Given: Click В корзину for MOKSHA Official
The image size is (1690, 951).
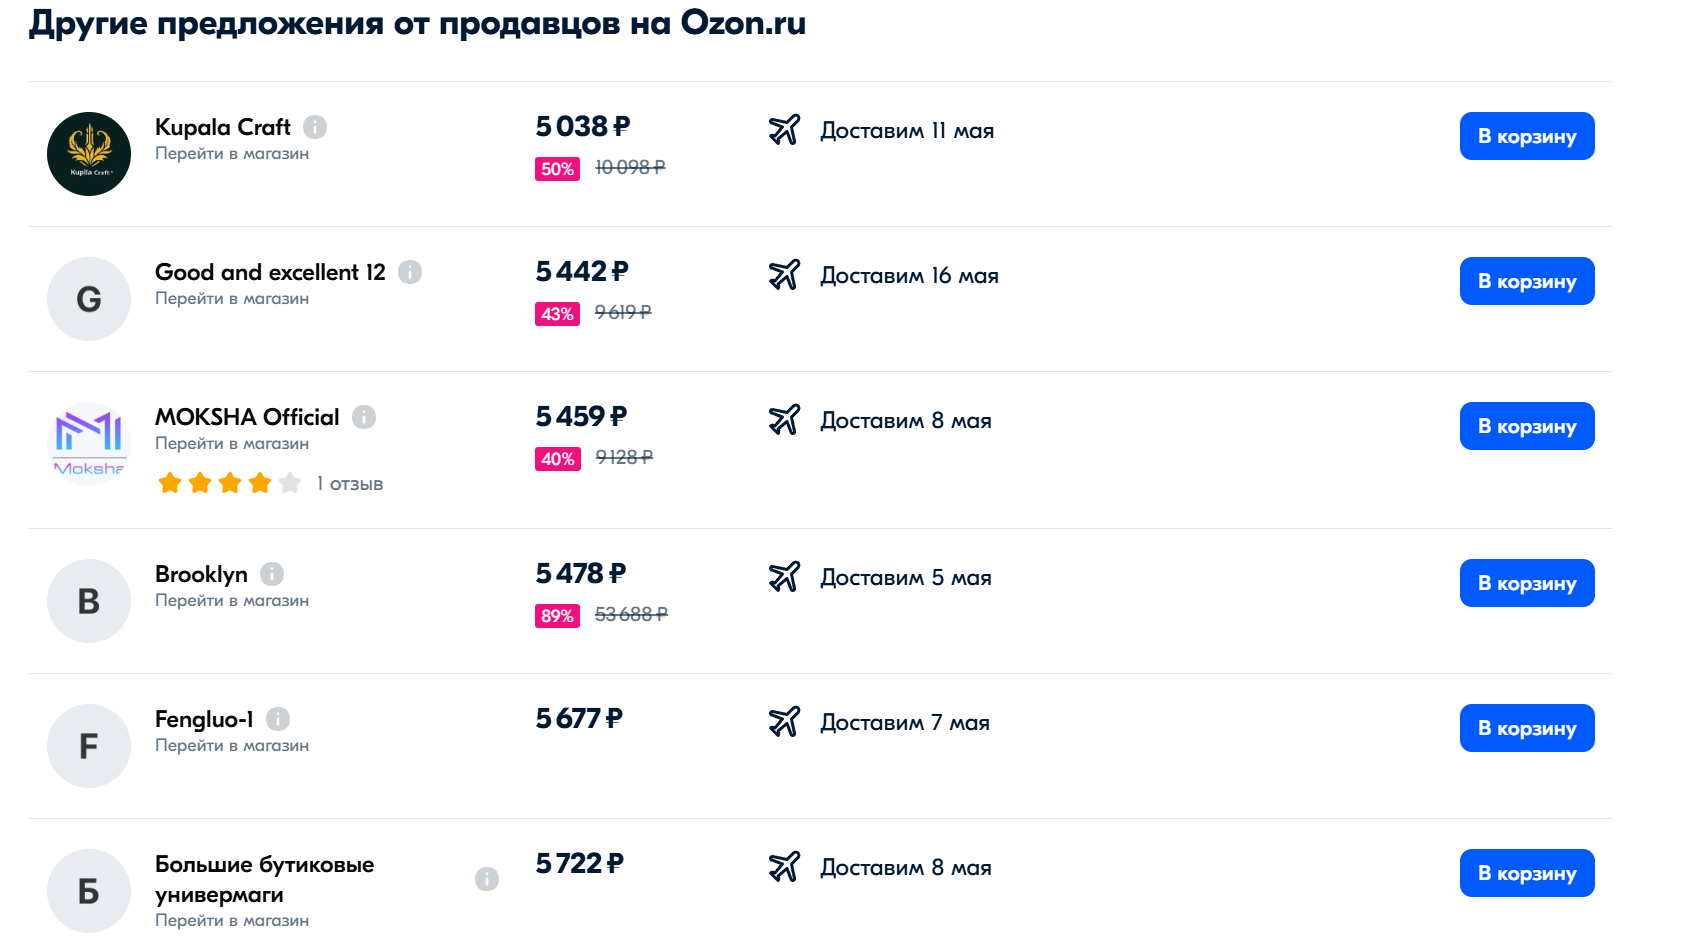Looking at the screenshot, I should (x=1527, y=426).
